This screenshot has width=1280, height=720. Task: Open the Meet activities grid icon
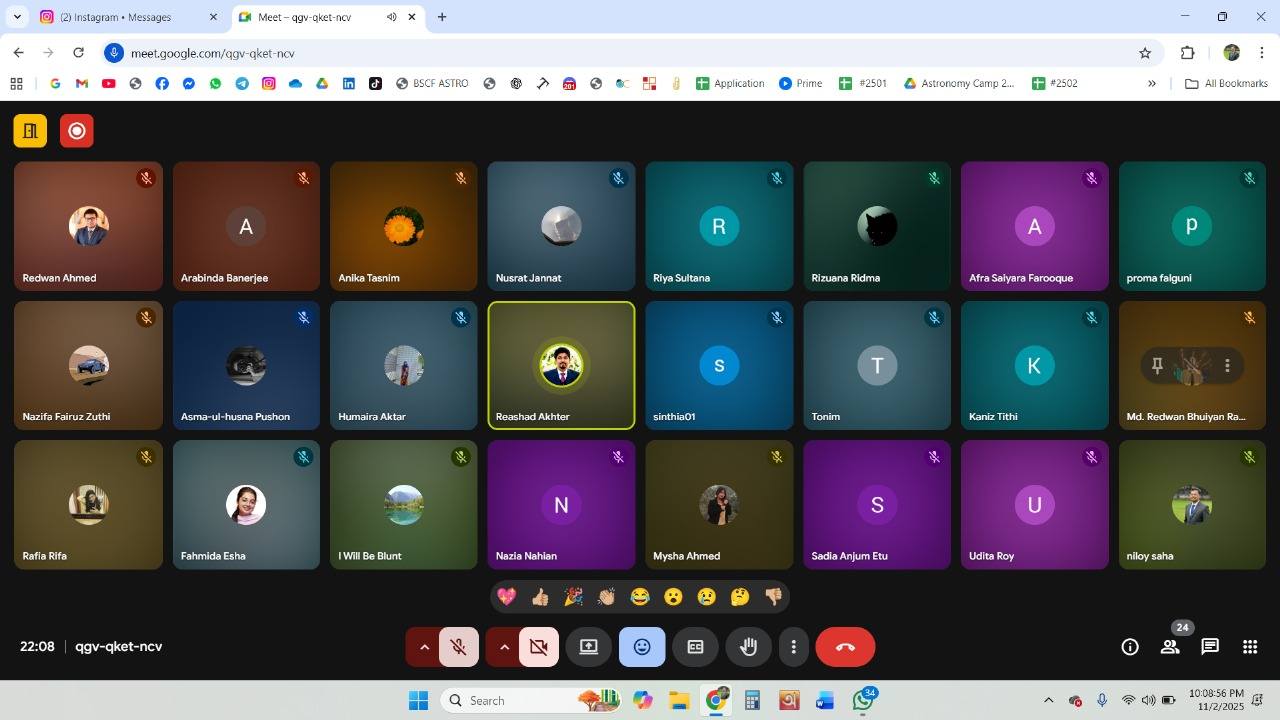pos(1247,647)
